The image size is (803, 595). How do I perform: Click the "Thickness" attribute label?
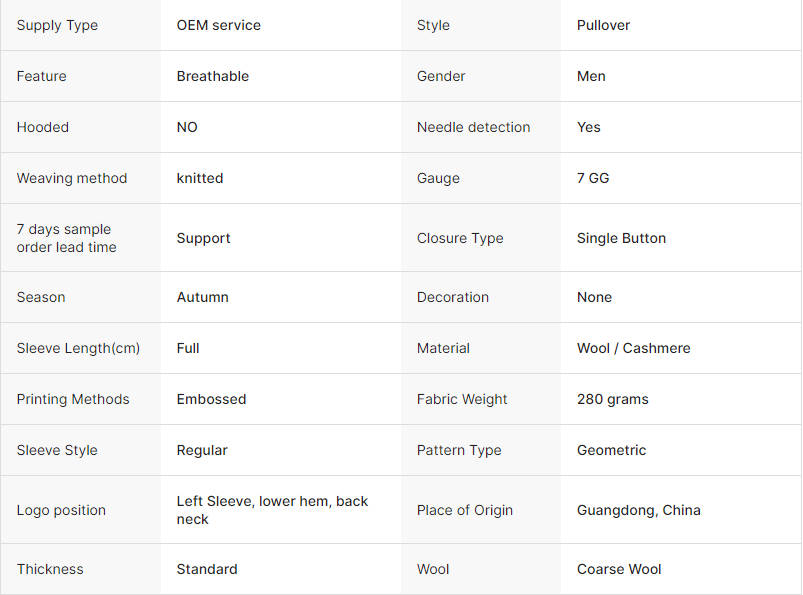(x=50, y=569)
